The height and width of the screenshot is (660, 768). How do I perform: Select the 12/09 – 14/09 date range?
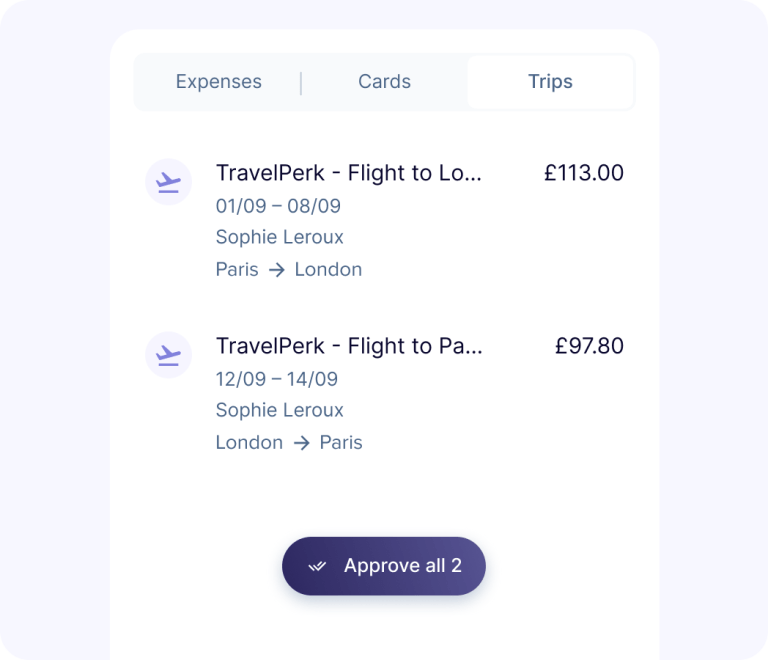pos(277,379)
